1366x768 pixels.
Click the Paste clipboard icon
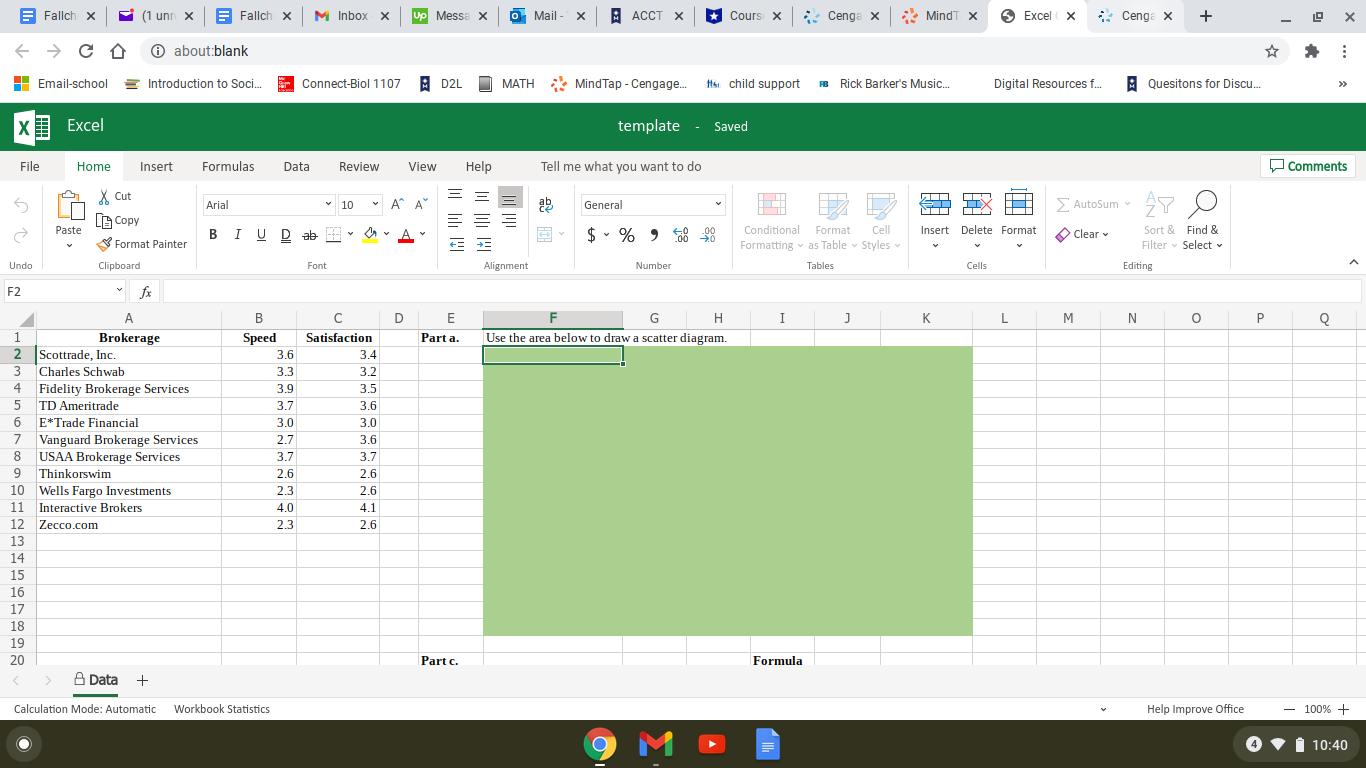[69, 205]
